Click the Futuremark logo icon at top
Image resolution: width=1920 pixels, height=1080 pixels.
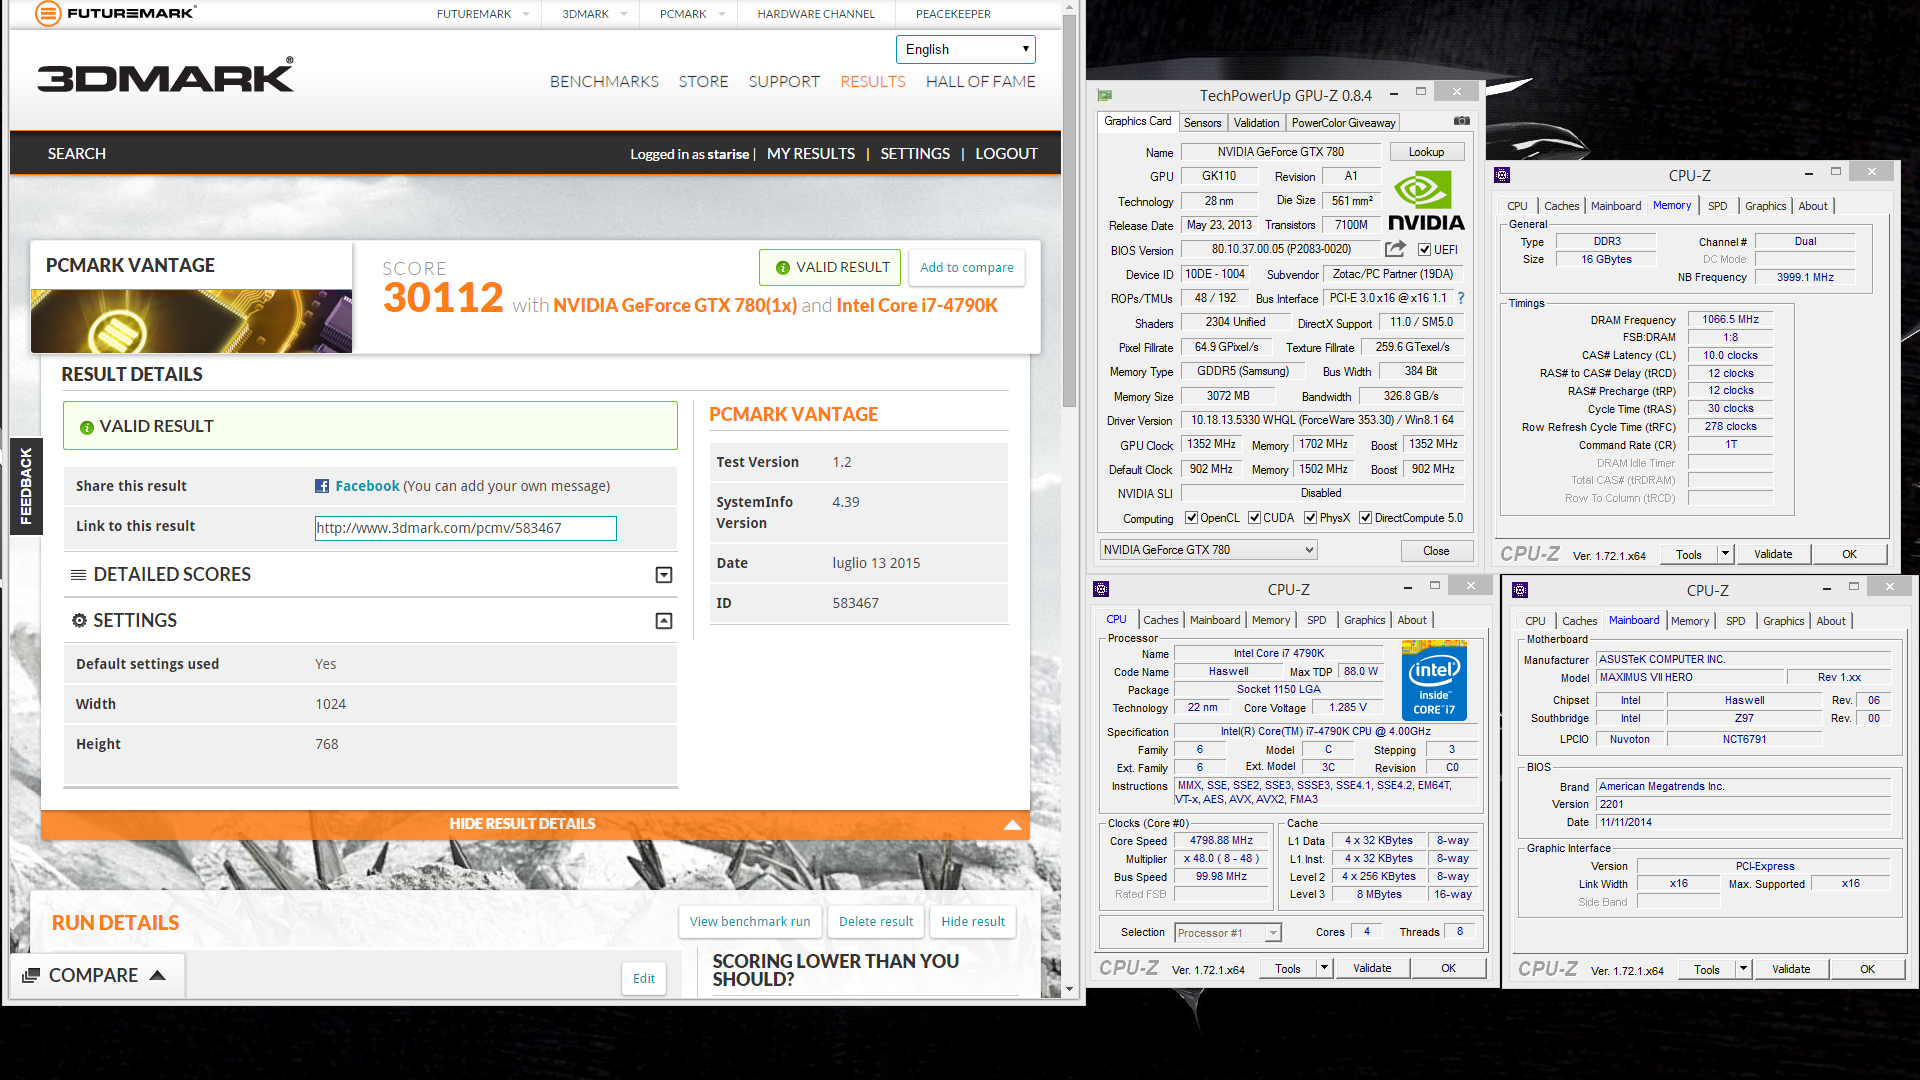[x=48, y=13]
